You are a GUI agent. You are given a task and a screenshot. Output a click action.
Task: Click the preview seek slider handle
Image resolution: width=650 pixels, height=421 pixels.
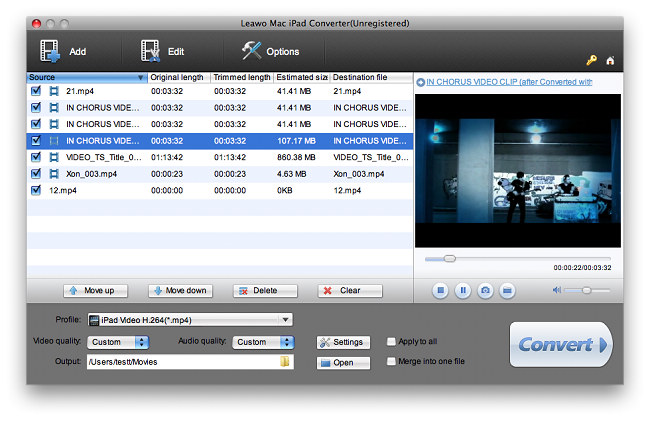tap(449, 259)
